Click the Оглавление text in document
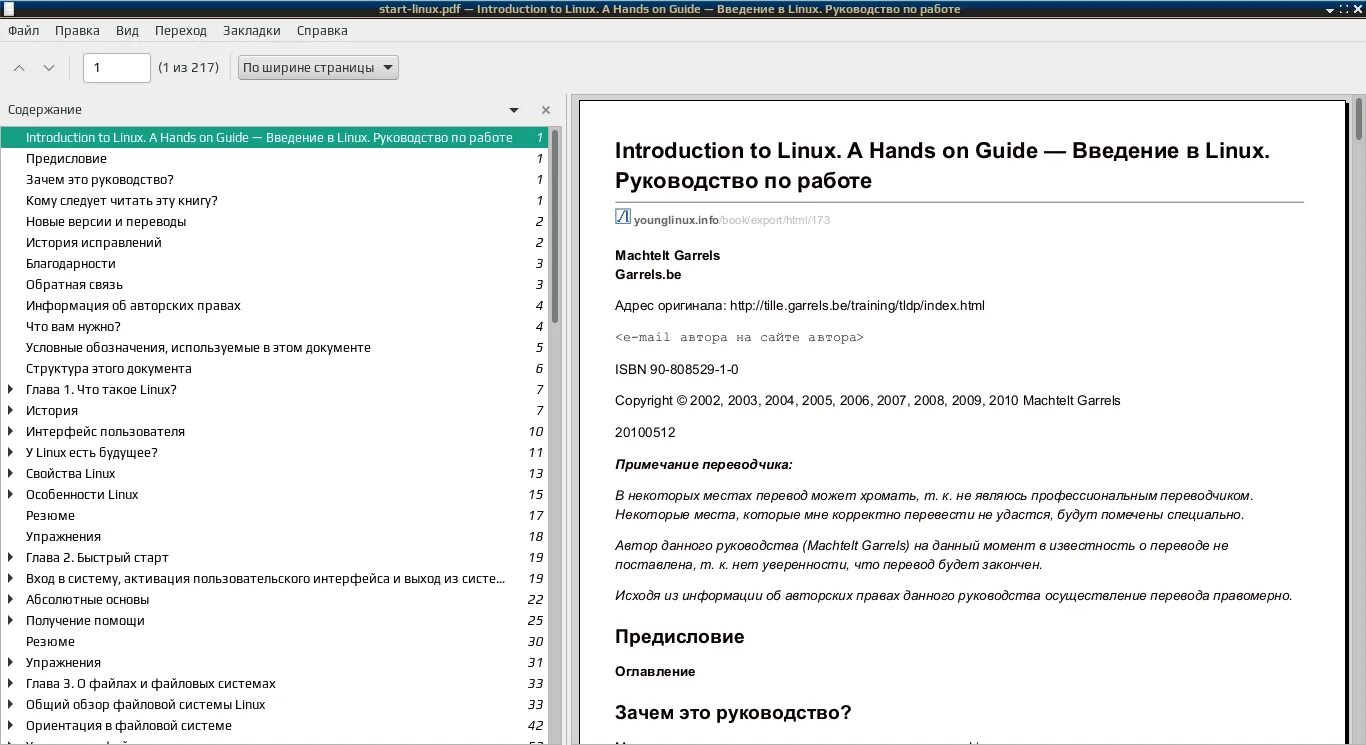Screen dimensions: 1366x745 point(655,672)
